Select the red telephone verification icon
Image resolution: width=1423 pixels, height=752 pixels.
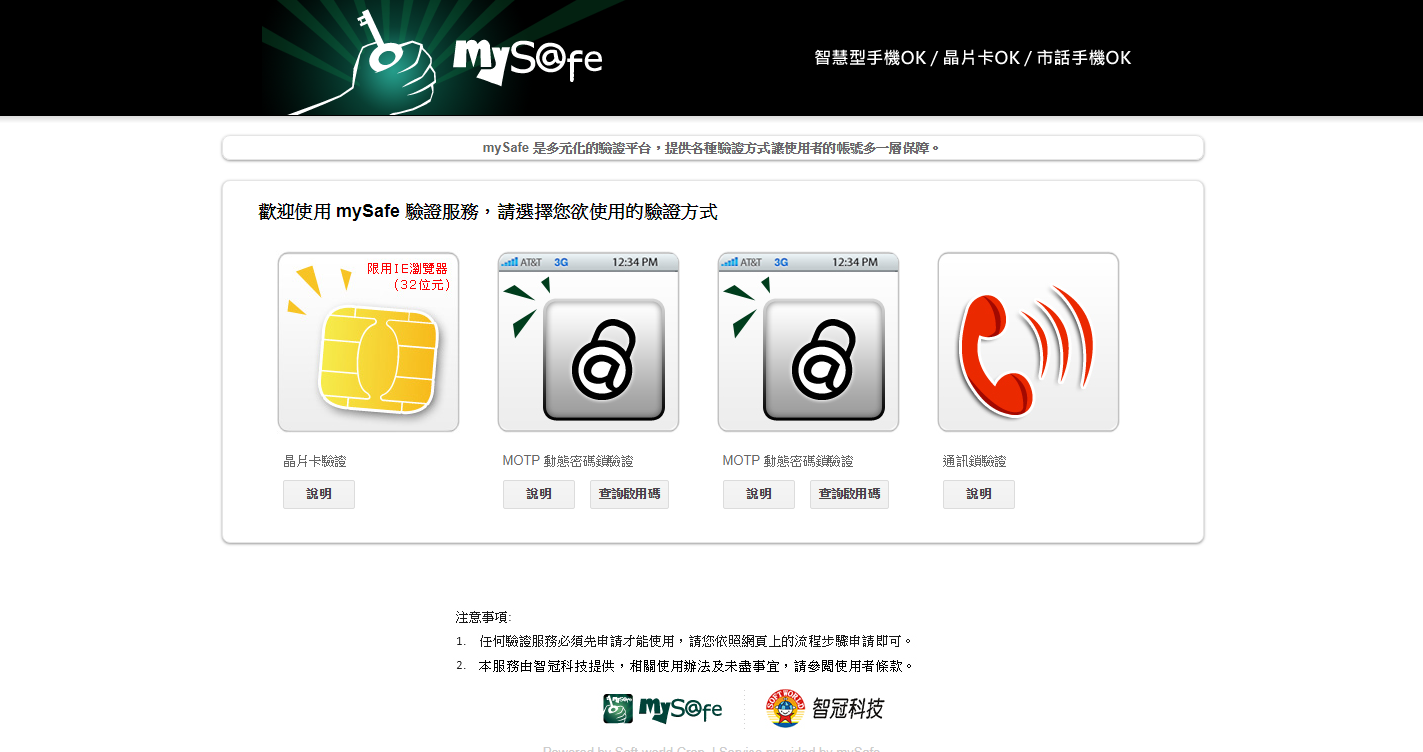coord(1028,342)
